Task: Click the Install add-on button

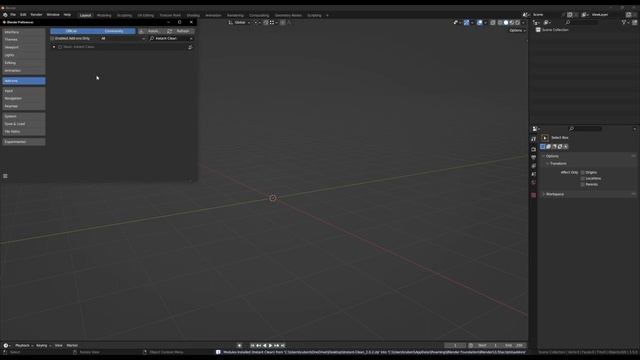Action: tap(151, 31)
